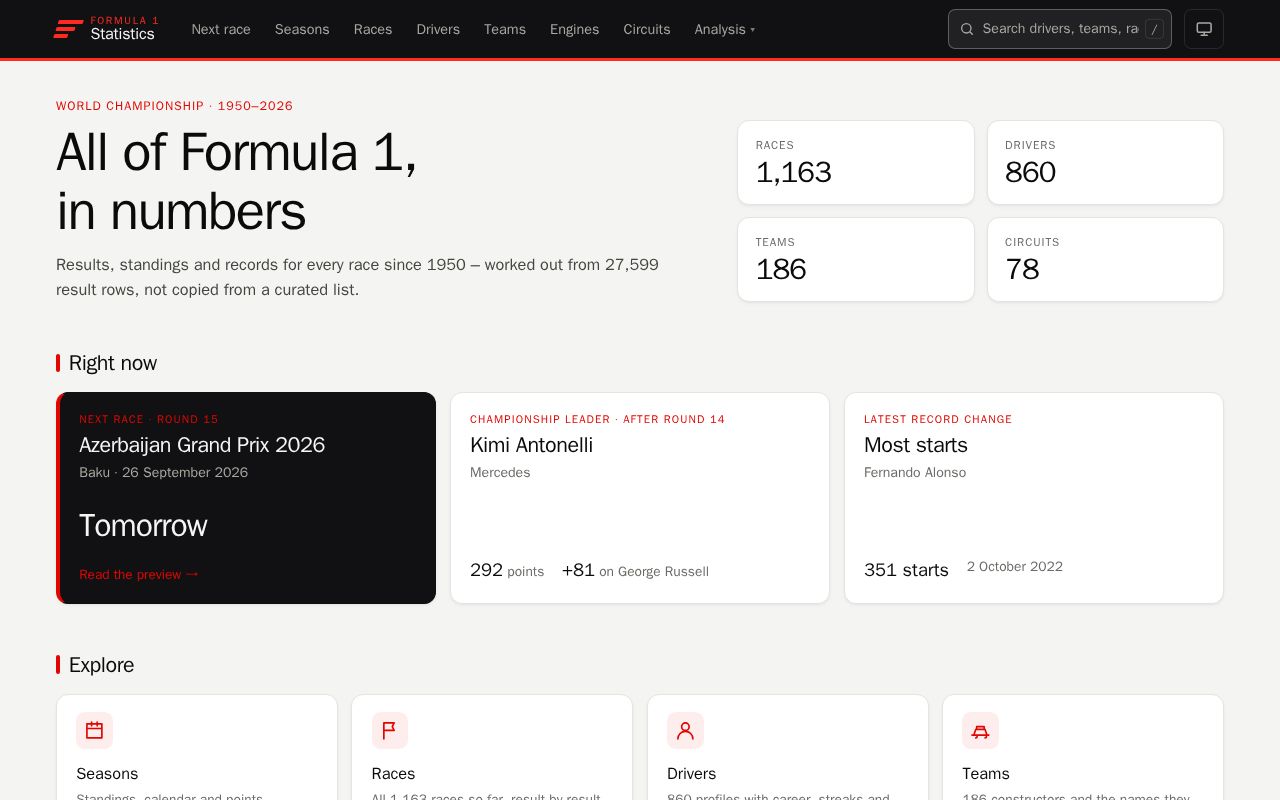1280x800 pixels.
Task: Click the 'Mercedes' team text
Action: tap(500, 472)
